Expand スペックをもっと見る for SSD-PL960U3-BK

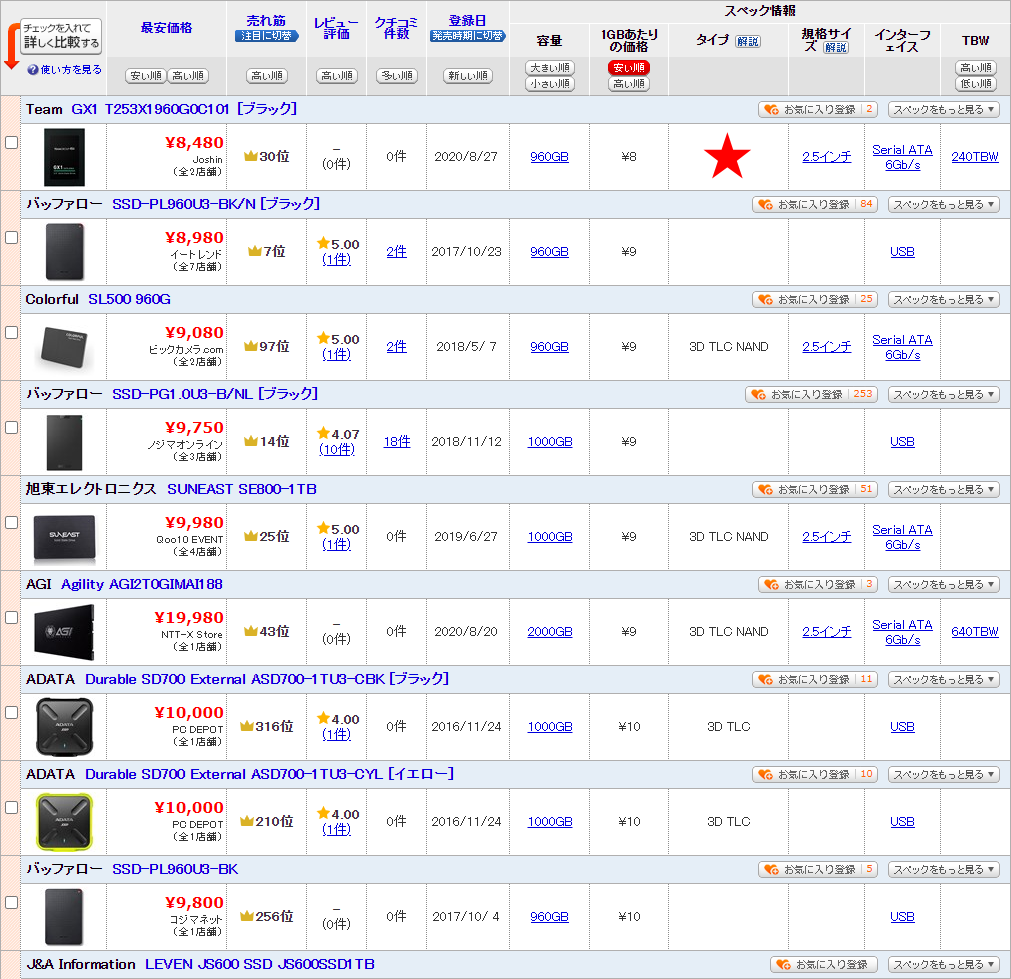point(943,869)
